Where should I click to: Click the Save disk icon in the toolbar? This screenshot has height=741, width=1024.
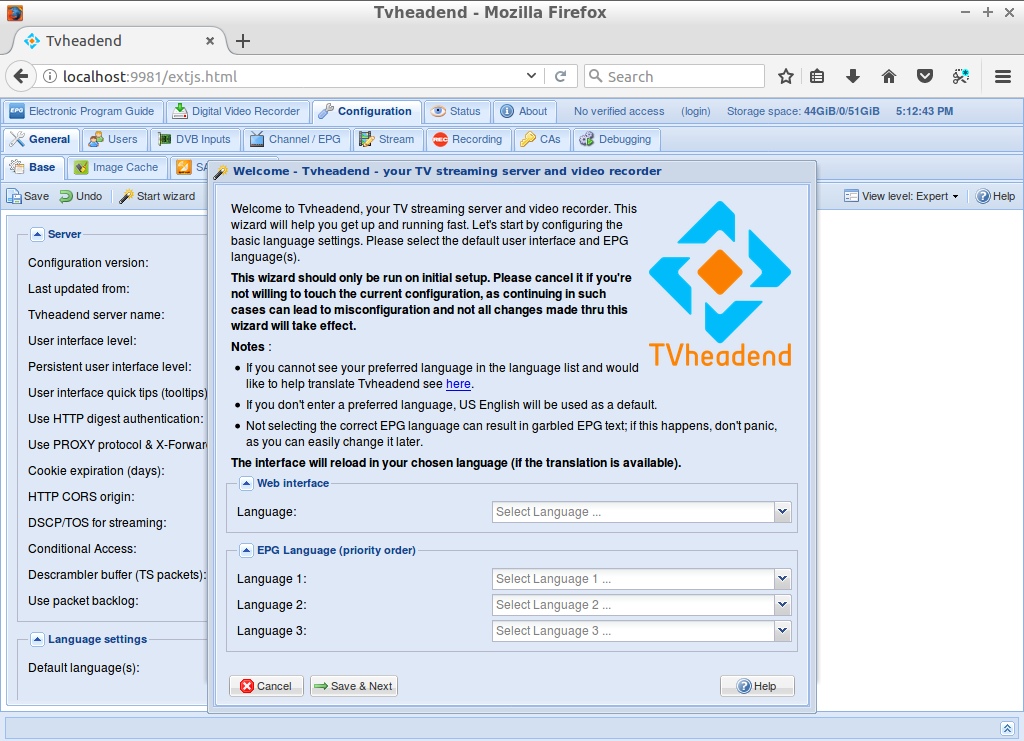(12, 196)
